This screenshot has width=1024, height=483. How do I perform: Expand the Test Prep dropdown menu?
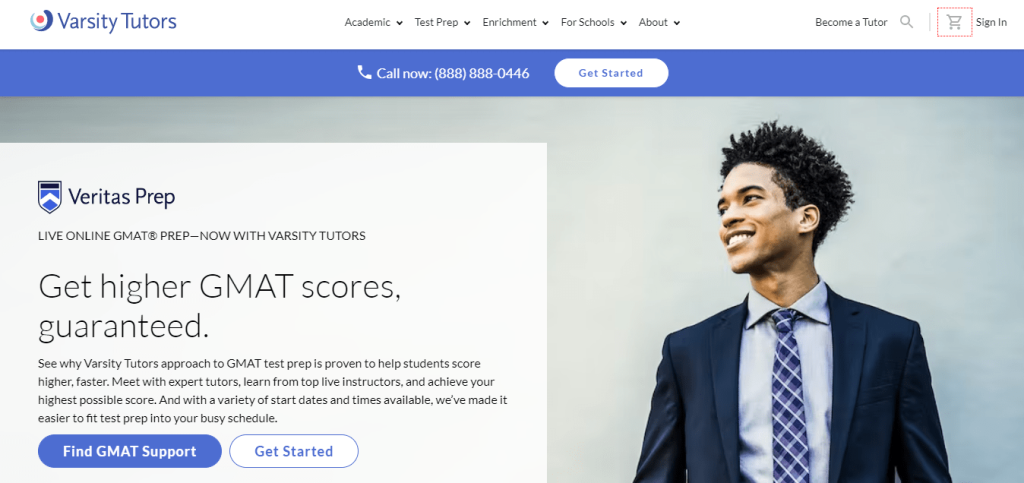coord(442,22)
